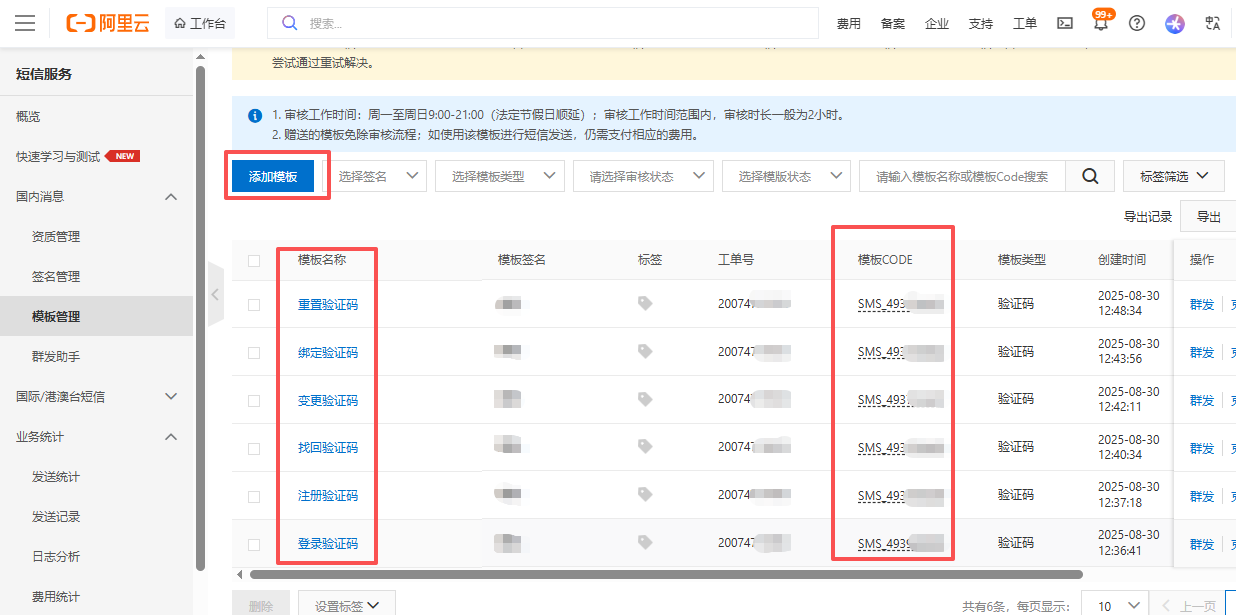Select all templates with header checkbox
The image size is (1236, 615).
[x=253, y=258]
